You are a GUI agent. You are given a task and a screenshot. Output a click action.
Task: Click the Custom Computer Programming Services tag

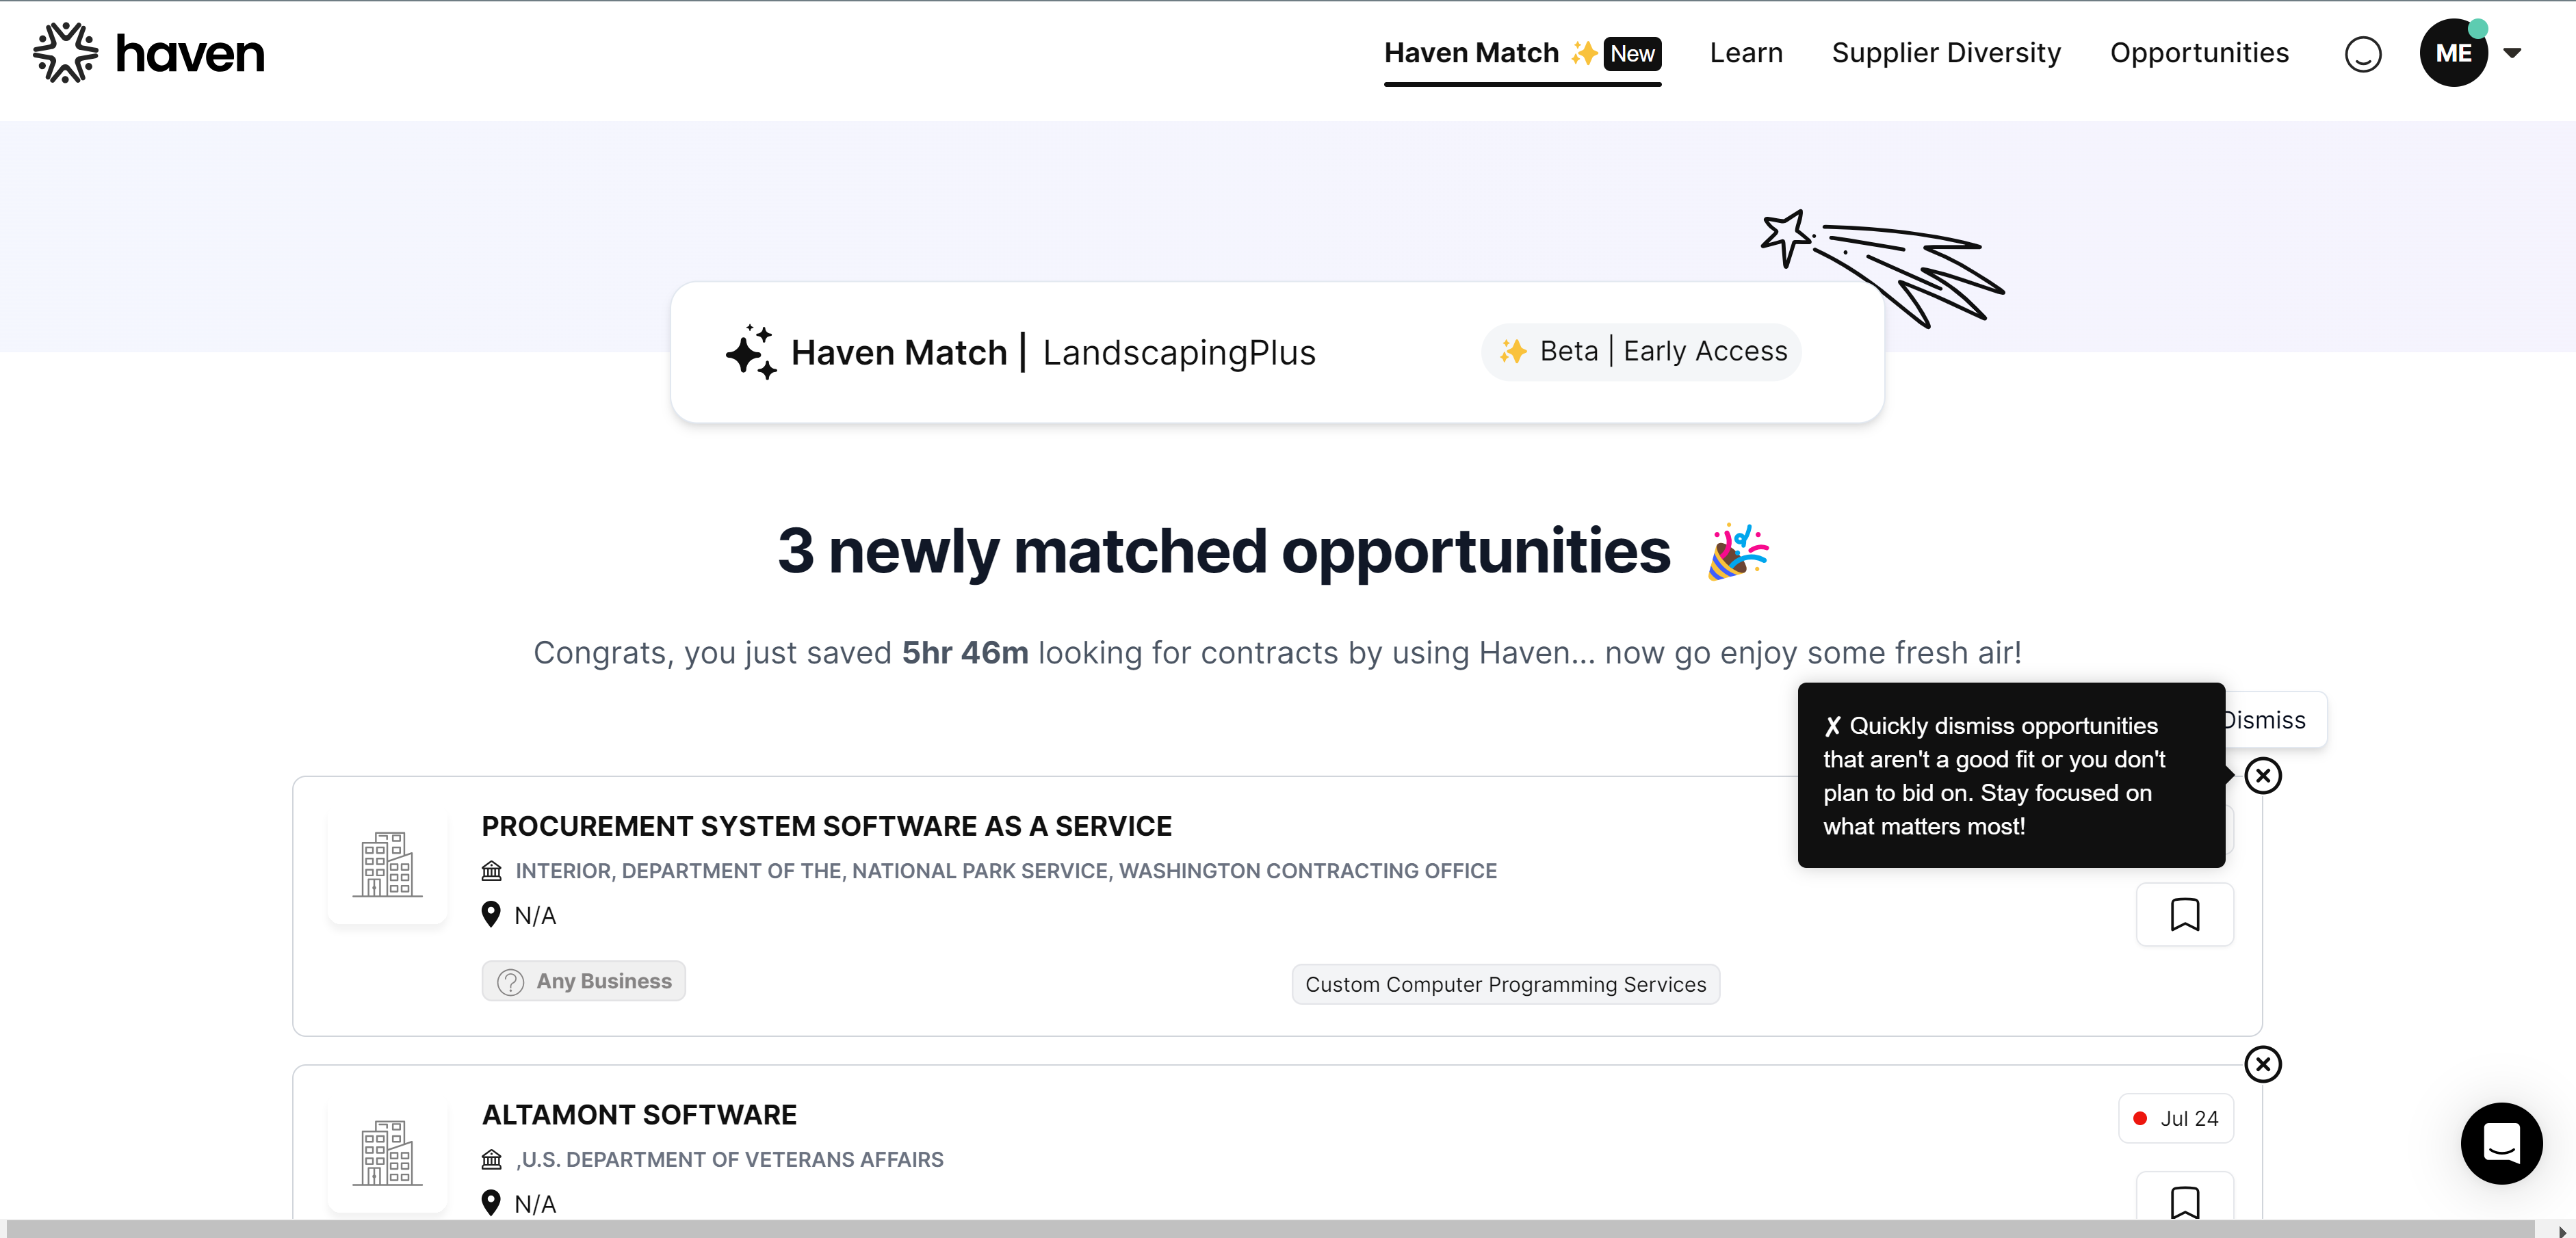coord(1505,984)
